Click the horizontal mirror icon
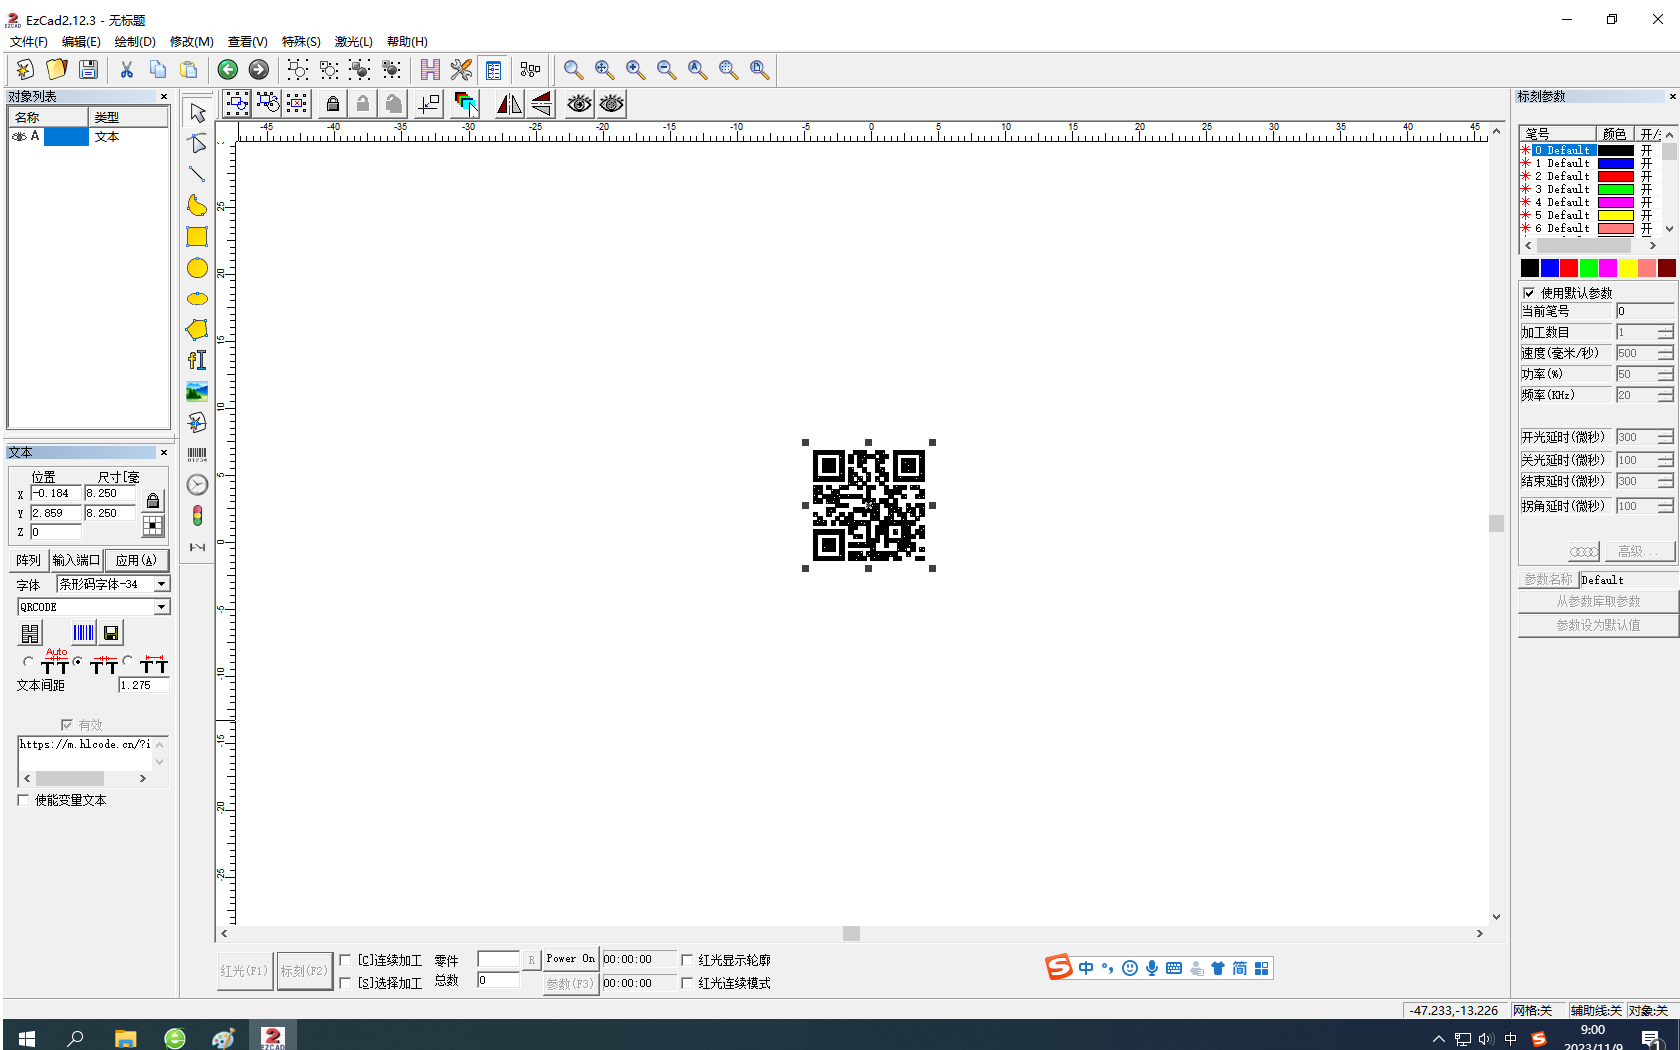The height and width of the screenshot is (1050, 1680). pyautogui.click(x=509, y=103)
